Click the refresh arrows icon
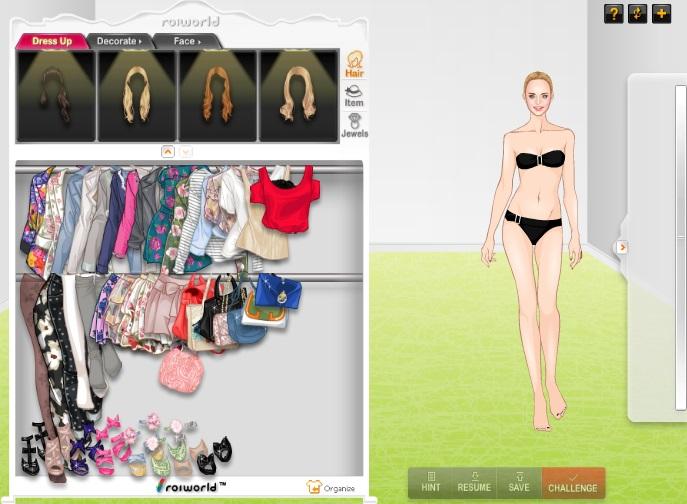Image resolution: width=687 pixels, height=504 pixels. [x=637, y=13]
